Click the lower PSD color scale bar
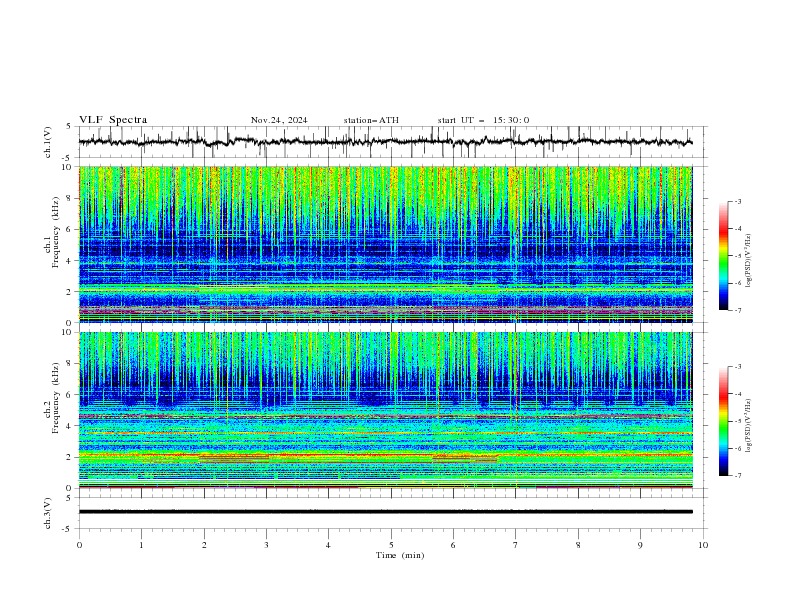 [723, 421]
